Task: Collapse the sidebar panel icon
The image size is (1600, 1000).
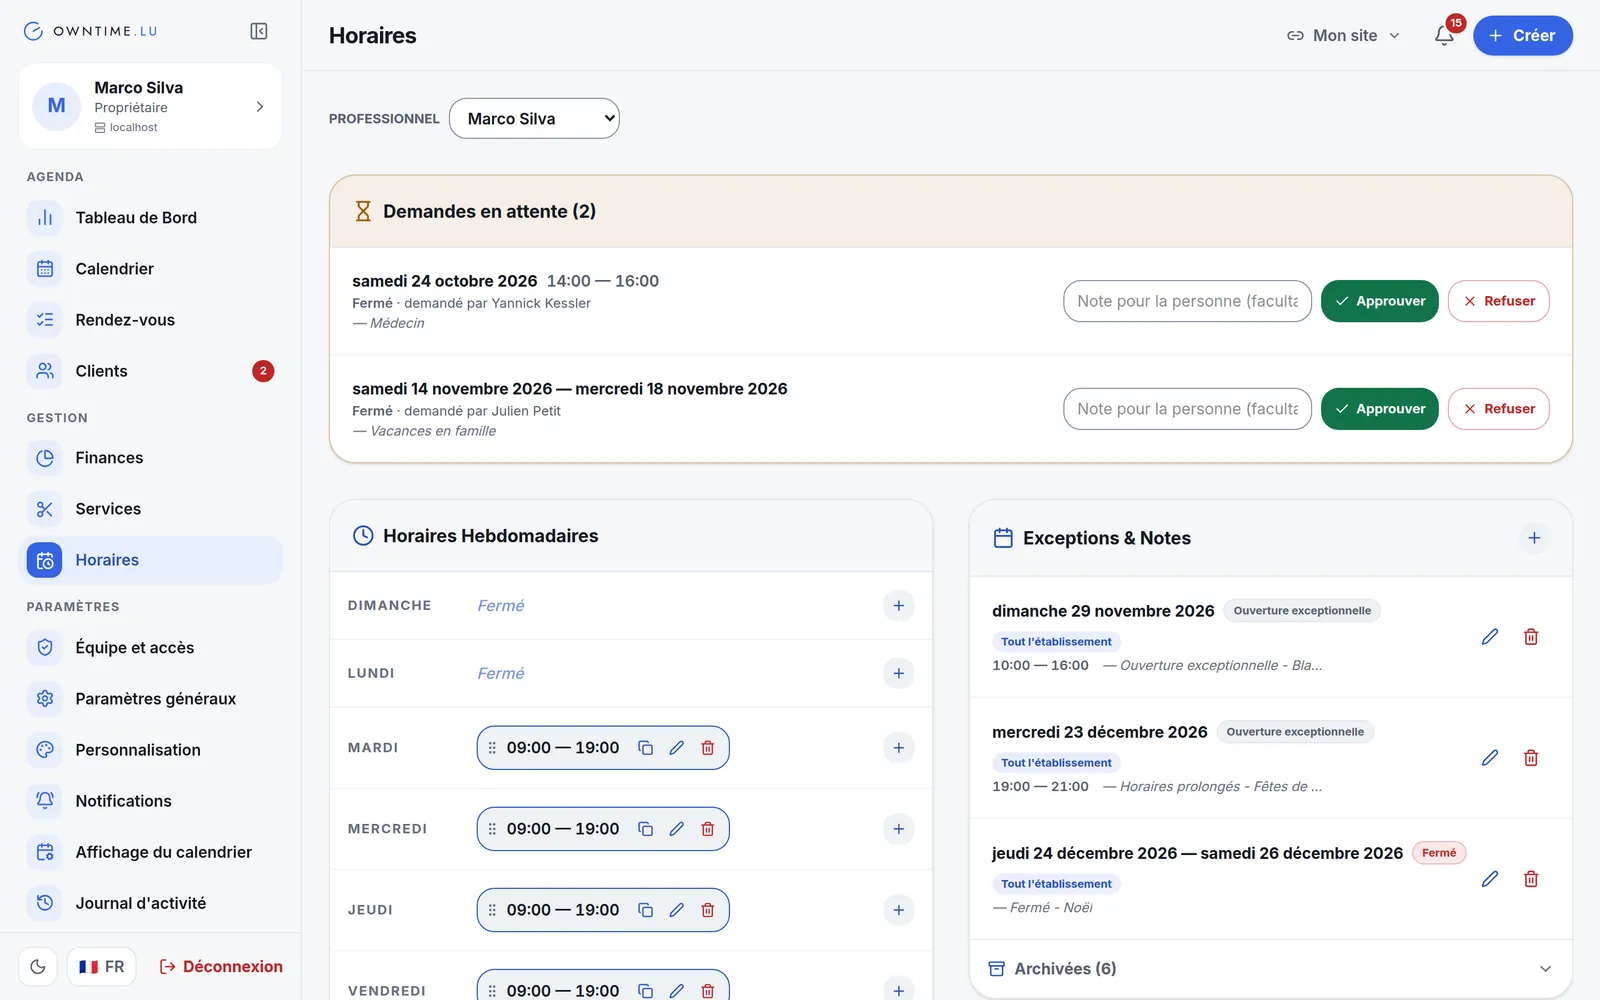Action: [259, 31]
